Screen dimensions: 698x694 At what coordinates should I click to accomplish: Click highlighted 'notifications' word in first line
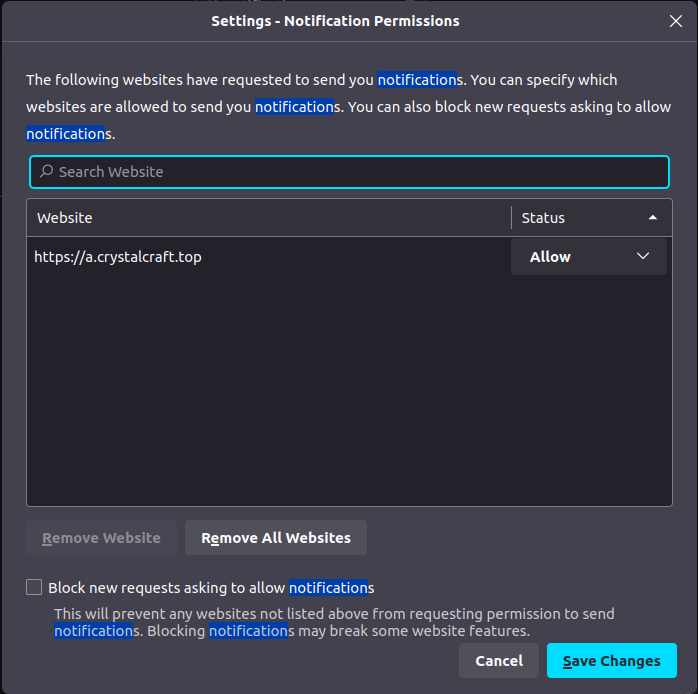(417, 80)
